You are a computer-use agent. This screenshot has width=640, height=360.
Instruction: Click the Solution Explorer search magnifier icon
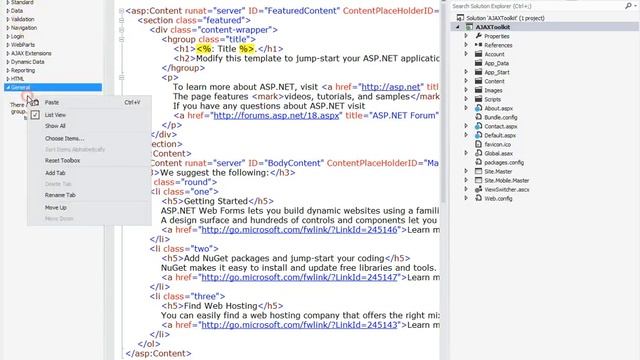pos(628,6)
